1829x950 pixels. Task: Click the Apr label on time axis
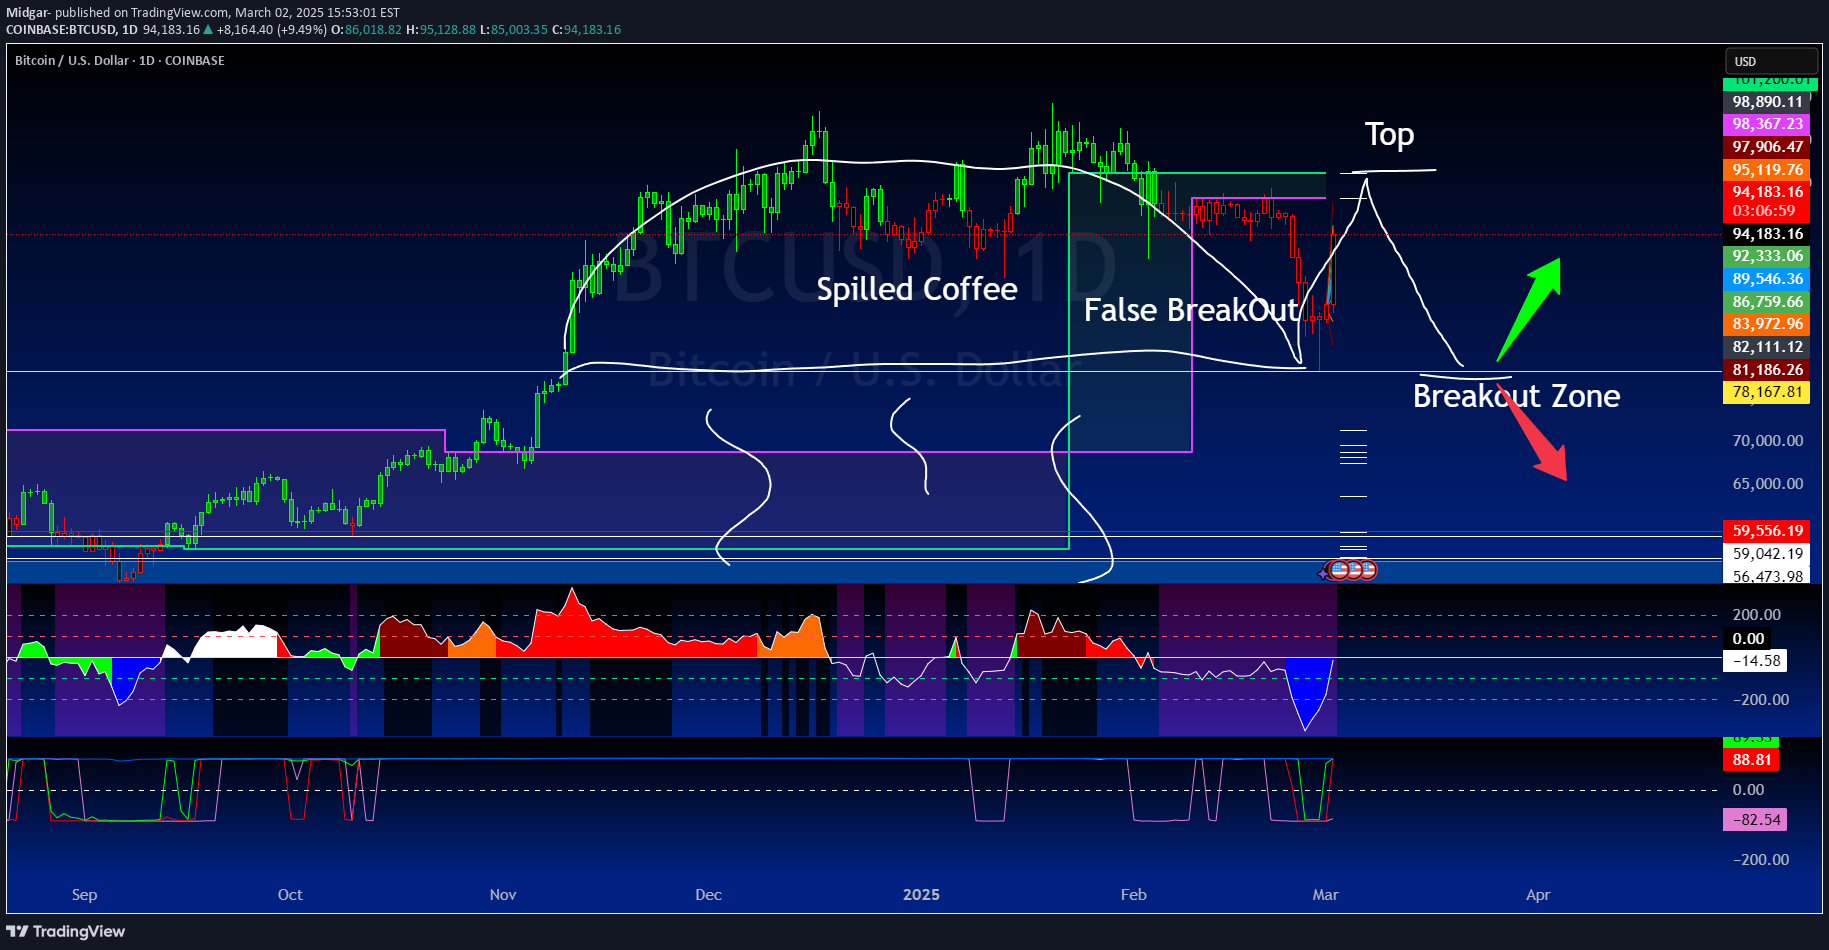point(1538,895)
